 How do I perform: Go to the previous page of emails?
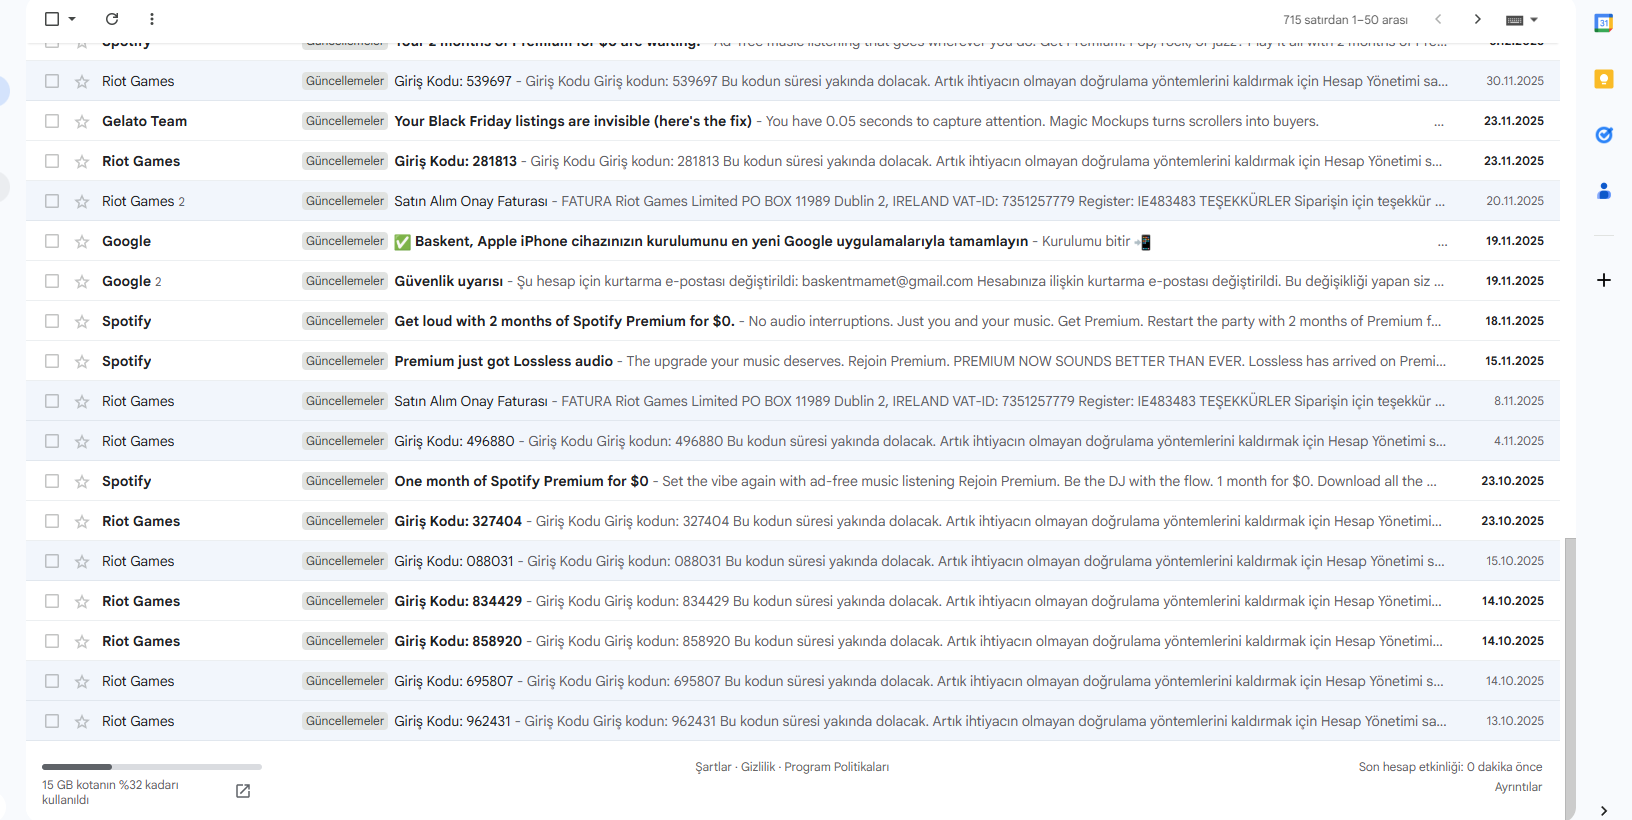[1438, 19]
